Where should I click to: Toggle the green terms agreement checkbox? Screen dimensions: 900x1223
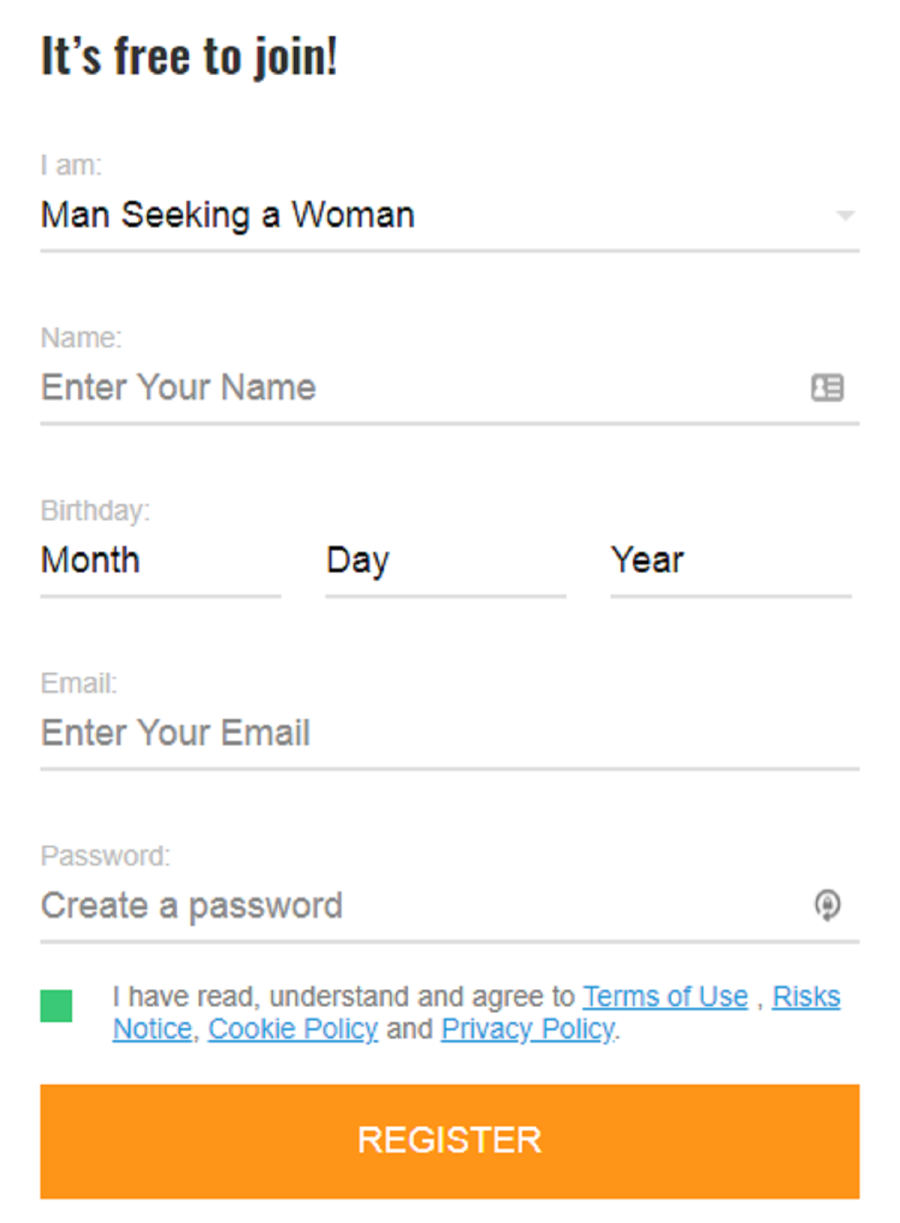[x=56, y=1006]
